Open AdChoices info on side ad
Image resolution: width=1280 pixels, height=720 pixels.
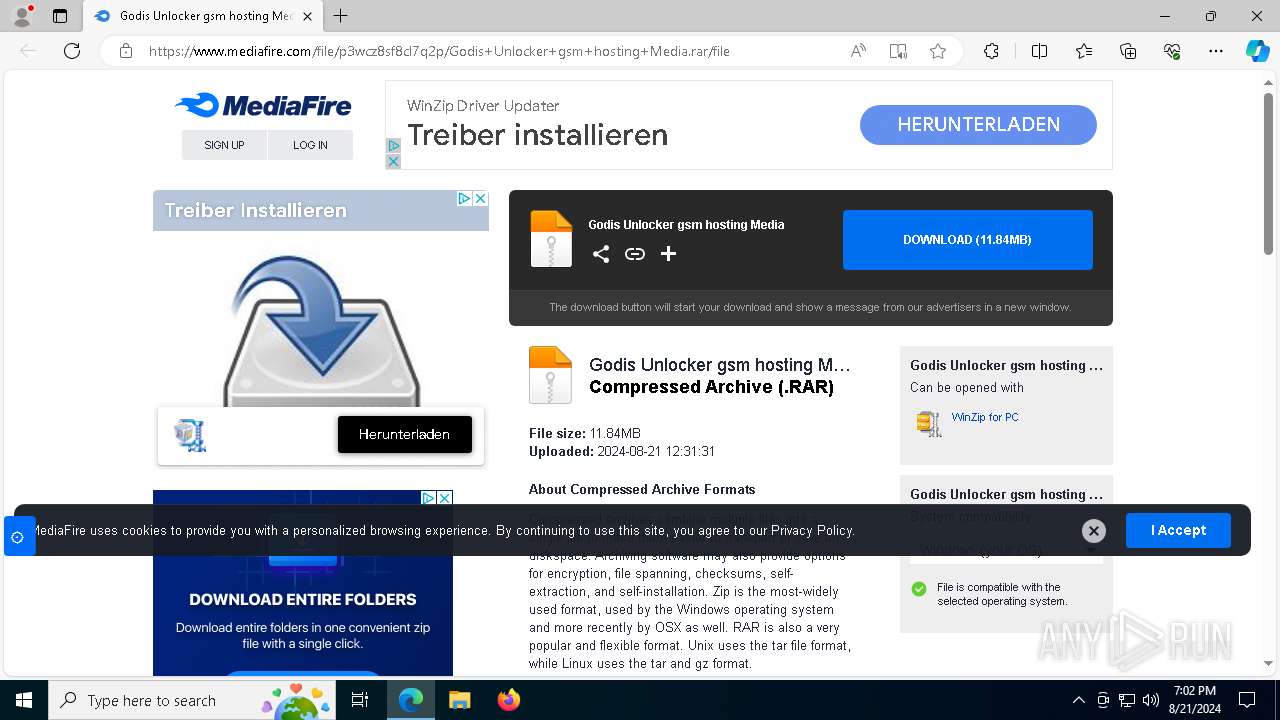(464, 198)
